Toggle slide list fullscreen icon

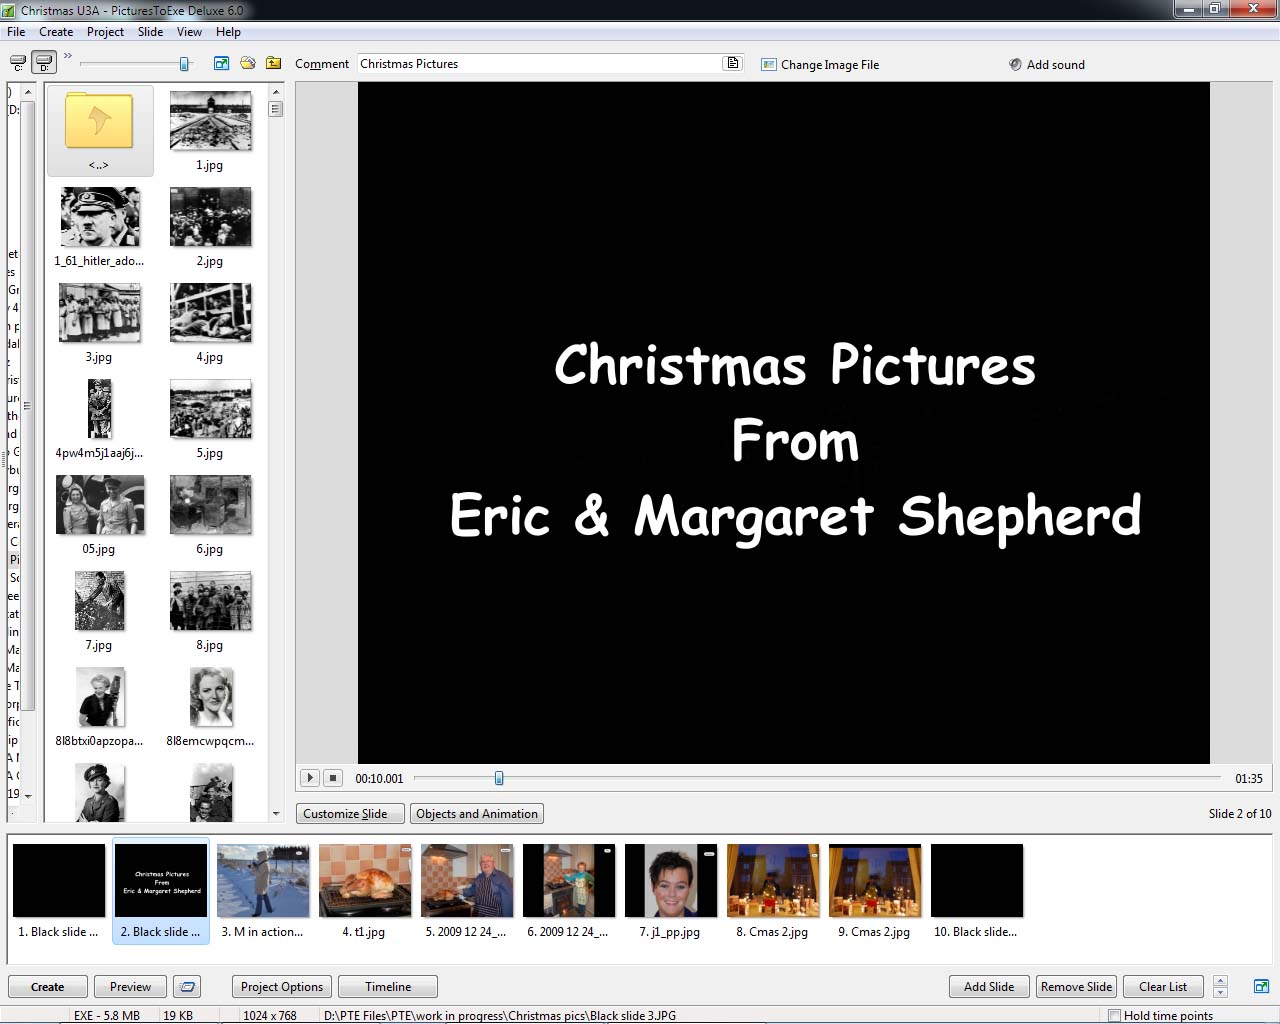(1261, 986)
